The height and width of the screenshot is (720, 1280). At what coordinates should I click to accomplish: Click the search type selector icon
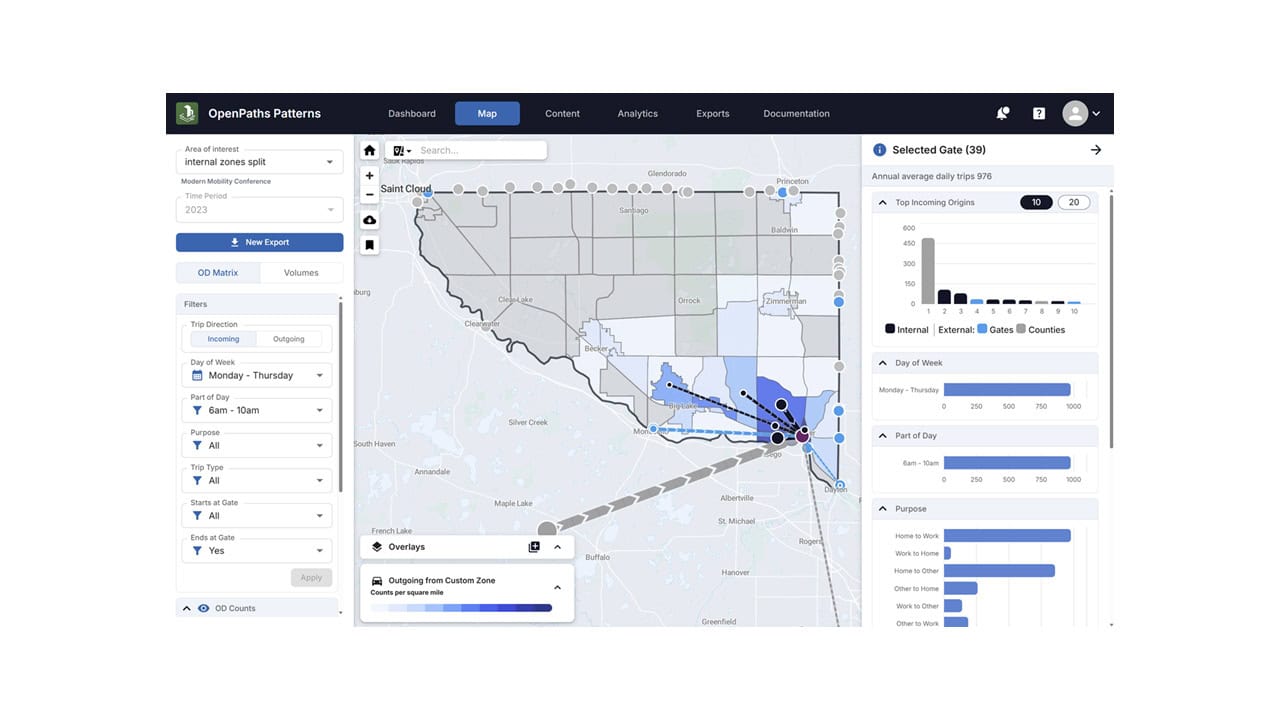[x=402, y=150]
